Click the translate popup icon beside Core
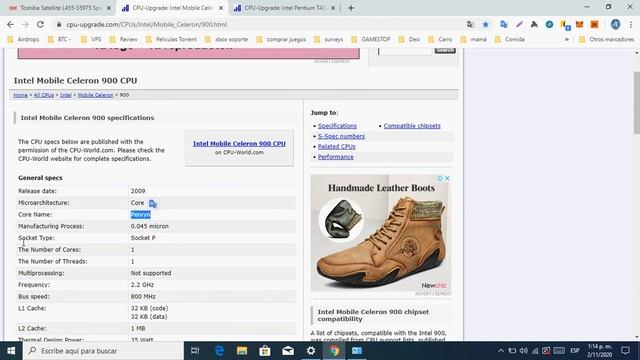The width and height of the screenshot is (640, 360). (153, 203)
